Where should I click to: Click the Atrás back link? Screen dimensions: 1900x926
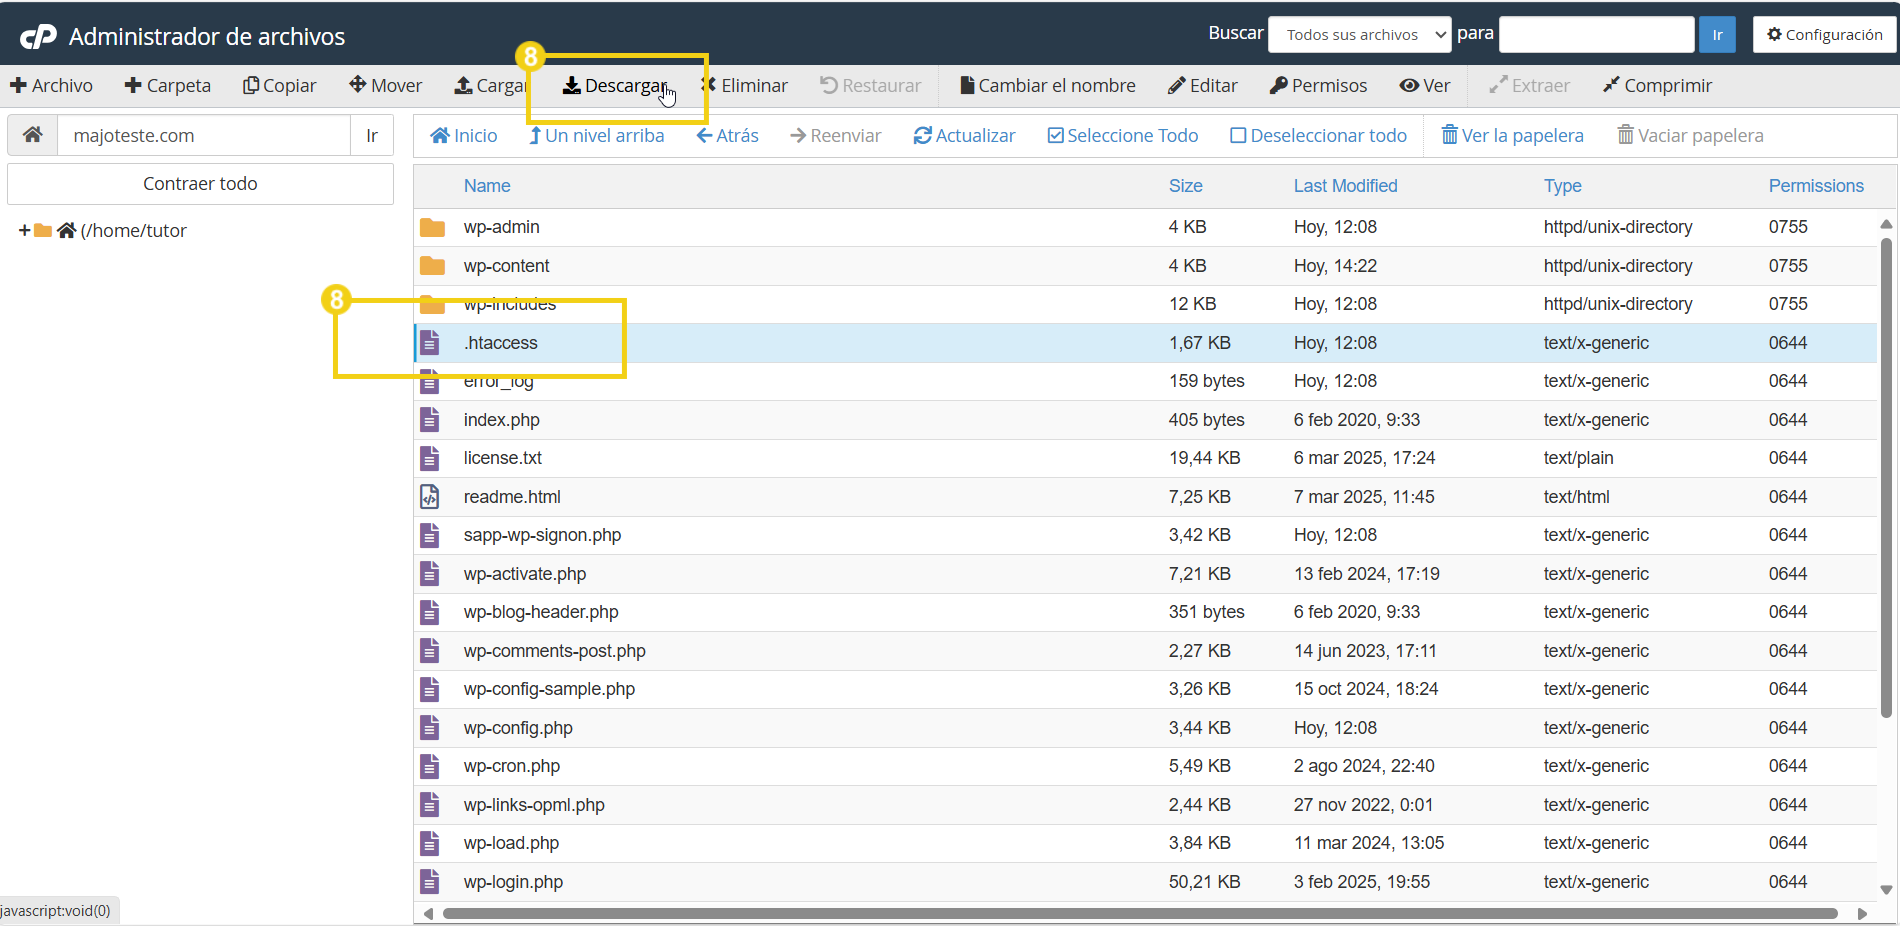[728, 136]
